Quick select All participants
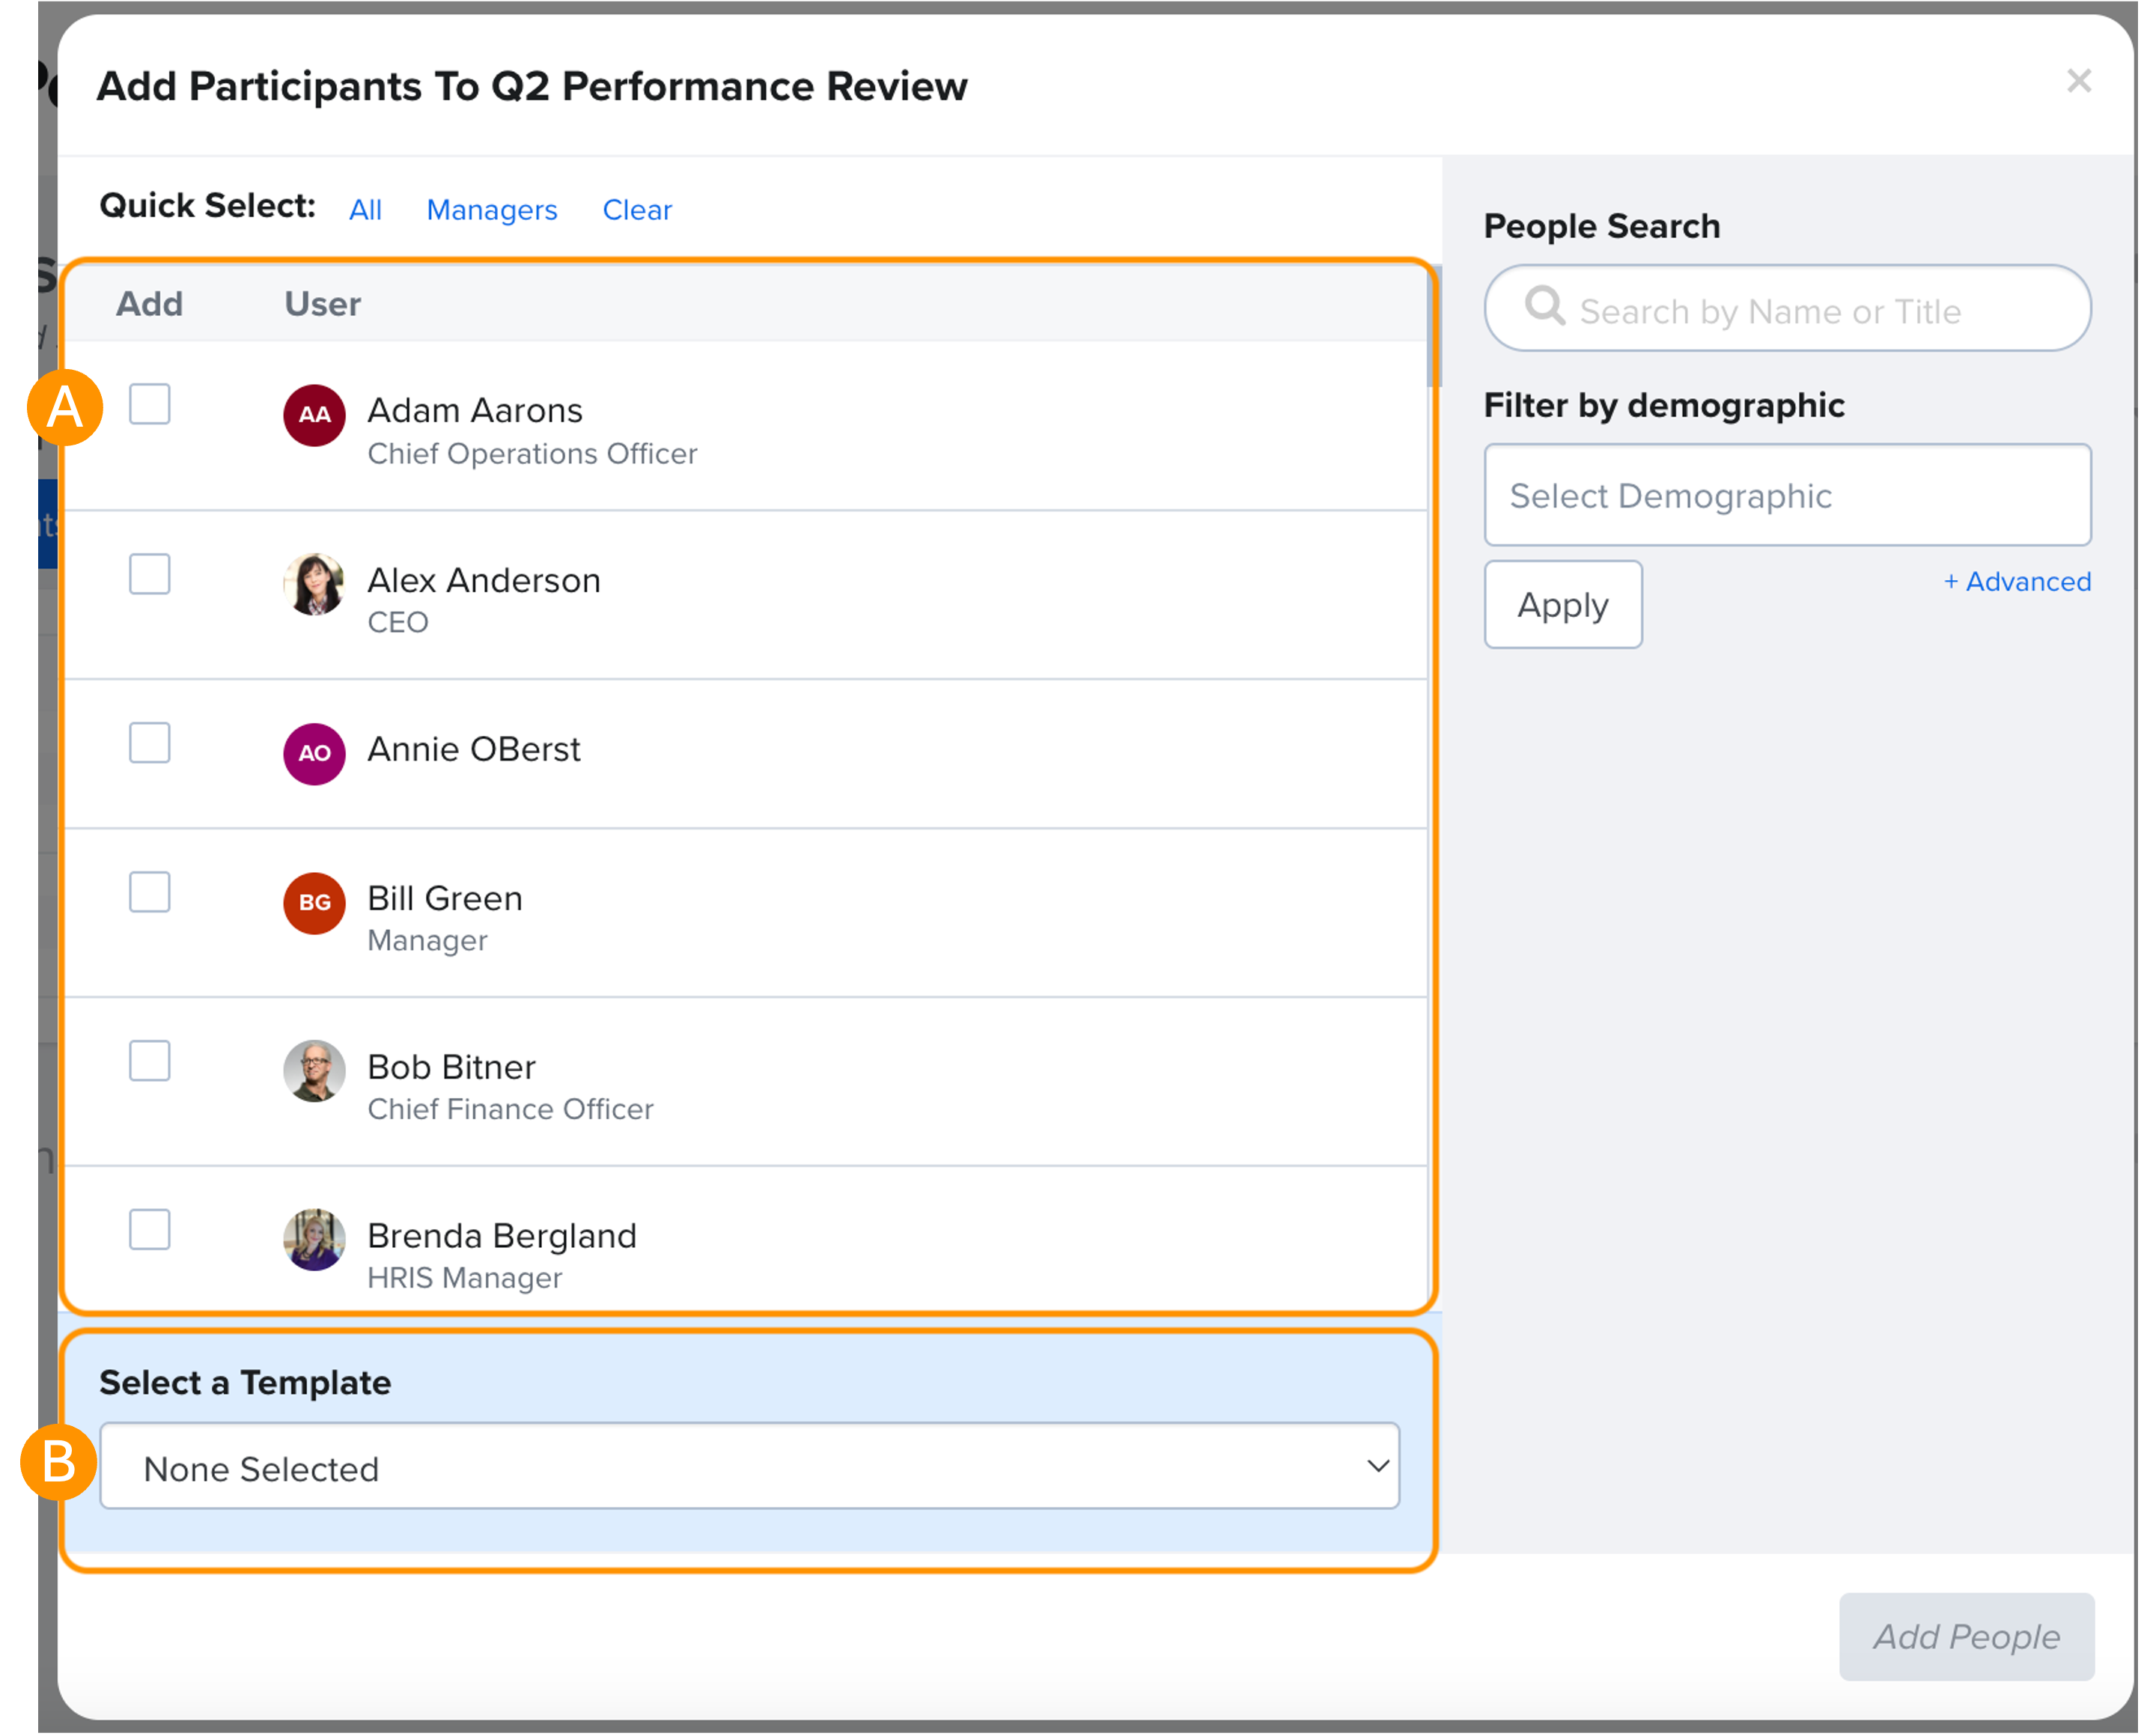 pyautogui.click(x=365, y=210)
